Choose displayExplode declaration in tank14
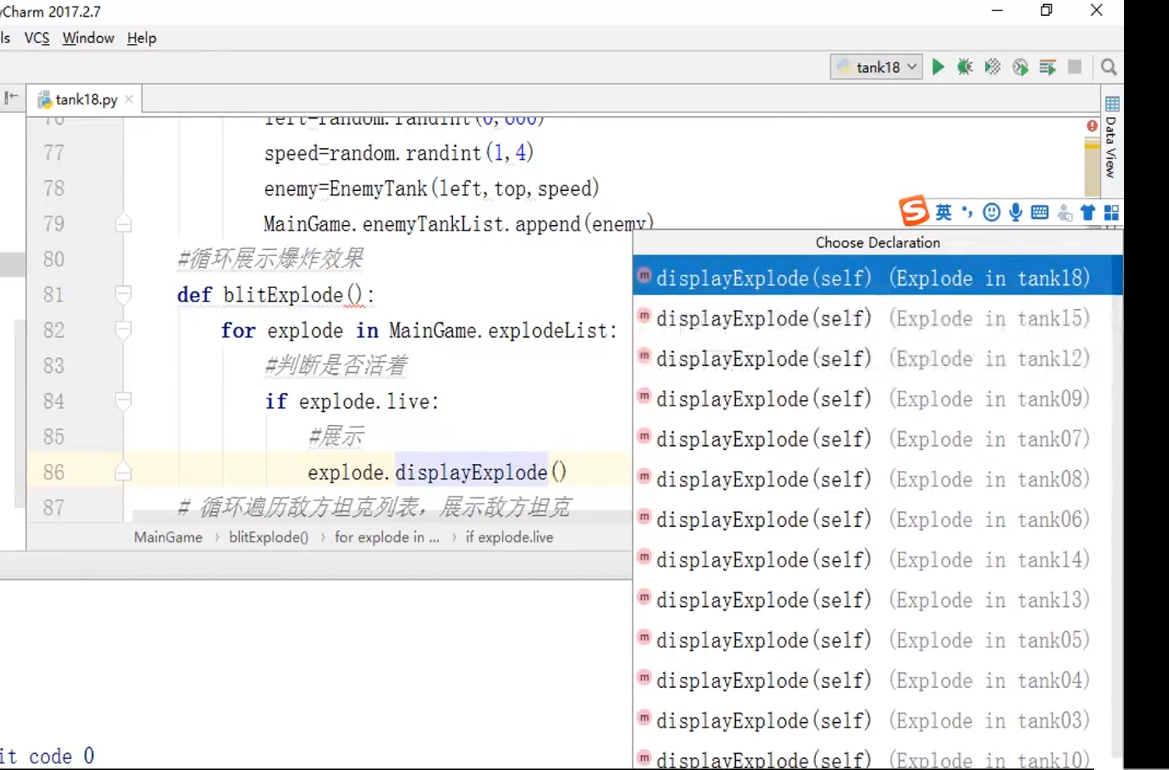 click(877, 560)
